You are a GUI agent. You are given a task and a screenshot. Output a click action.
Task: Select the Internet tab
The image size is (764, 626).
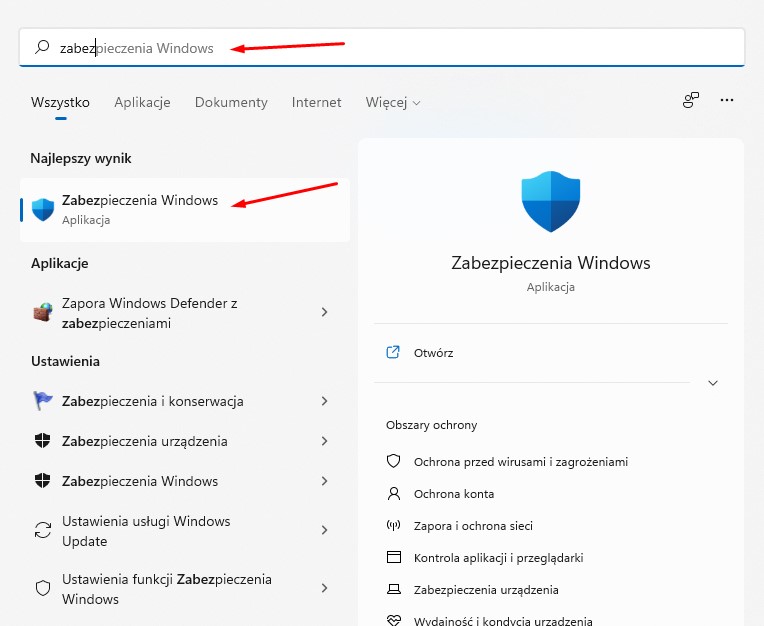(x=316, y=102)
